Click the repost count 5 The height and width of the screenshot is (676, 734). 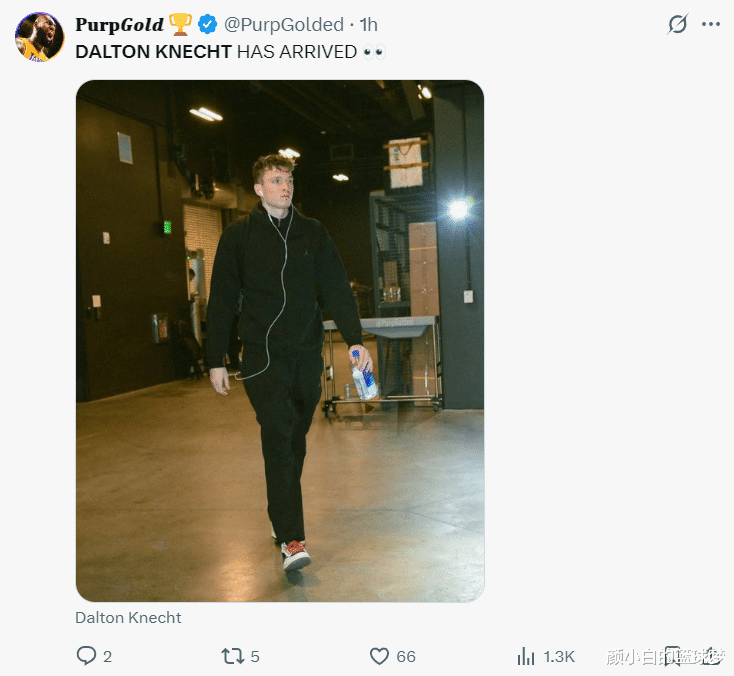[255, 656]
